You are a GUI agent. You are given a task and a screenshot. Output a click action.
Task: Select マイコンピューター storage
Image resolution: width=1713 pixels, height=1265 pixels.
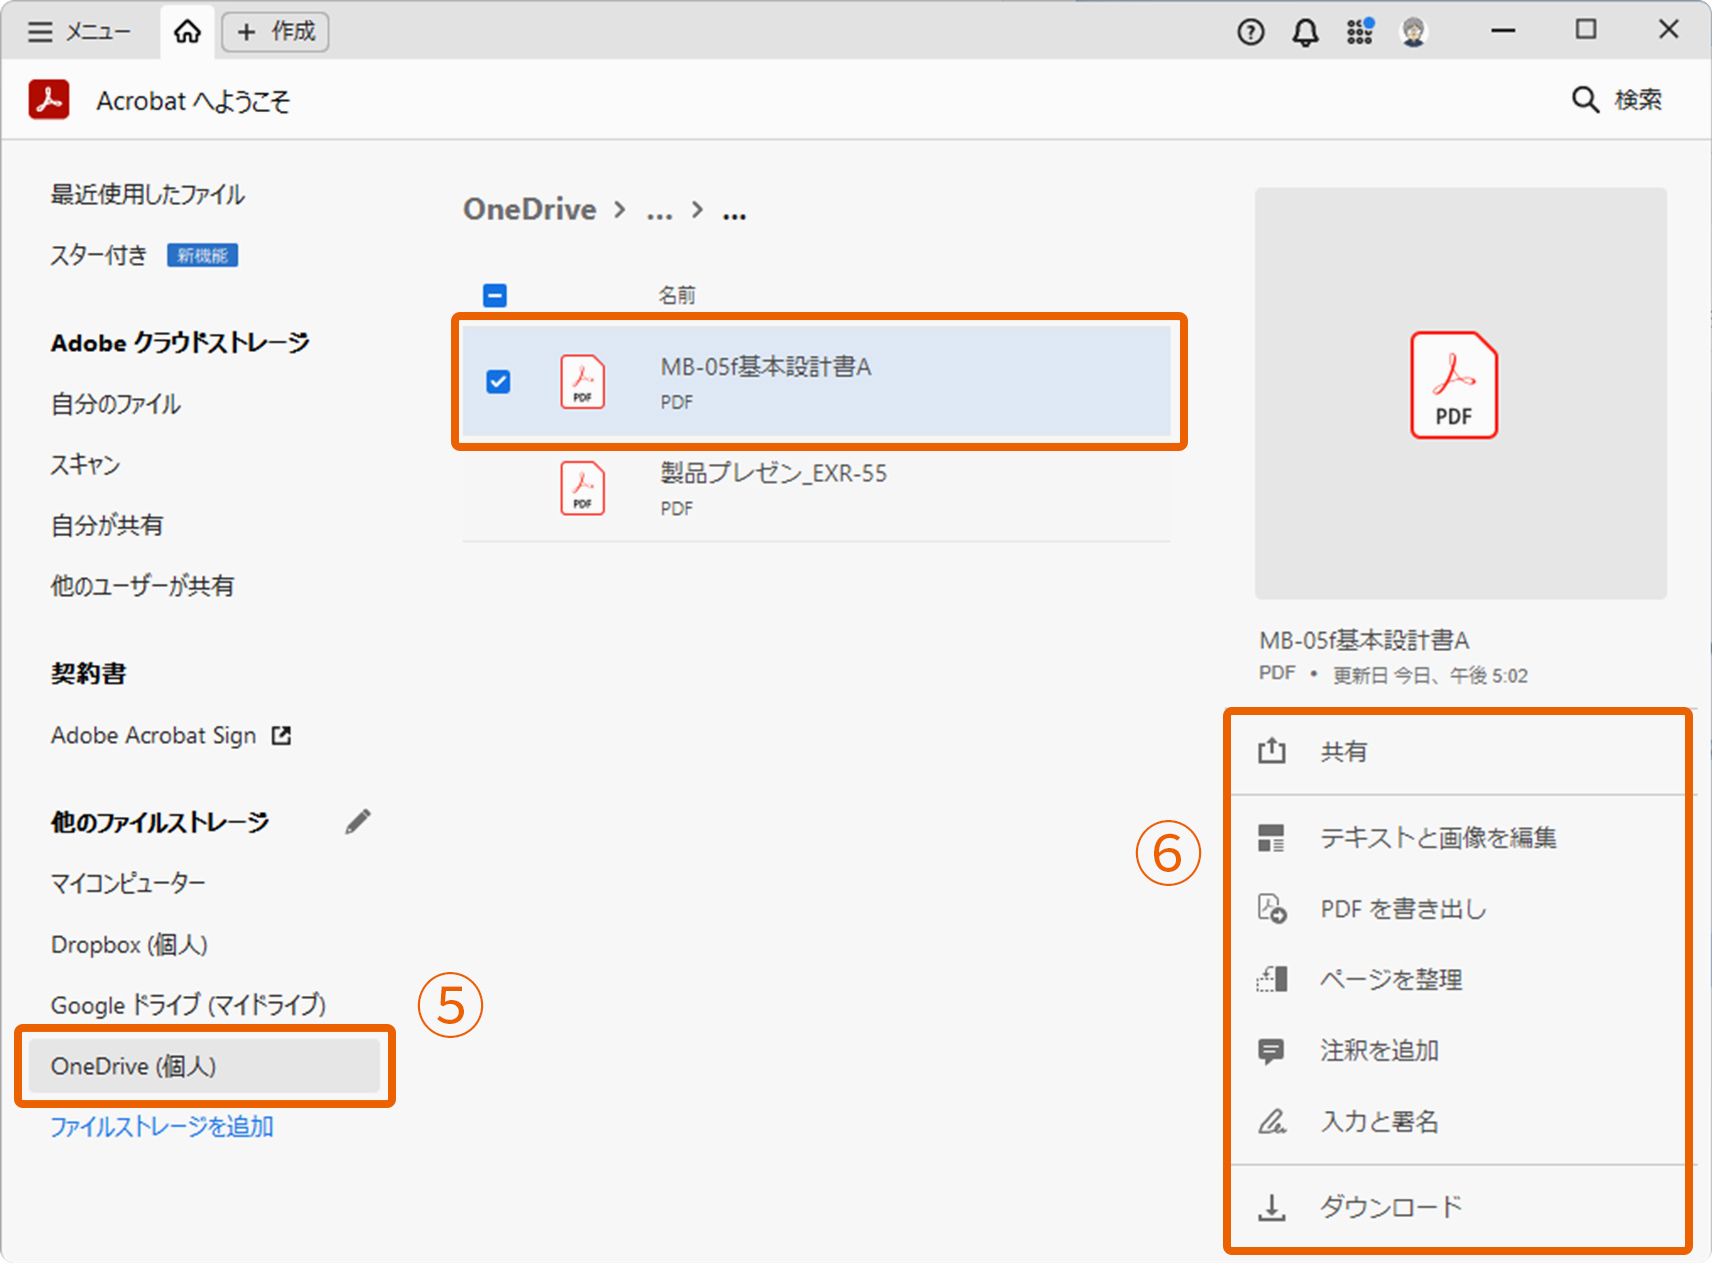tap(128, 884)
